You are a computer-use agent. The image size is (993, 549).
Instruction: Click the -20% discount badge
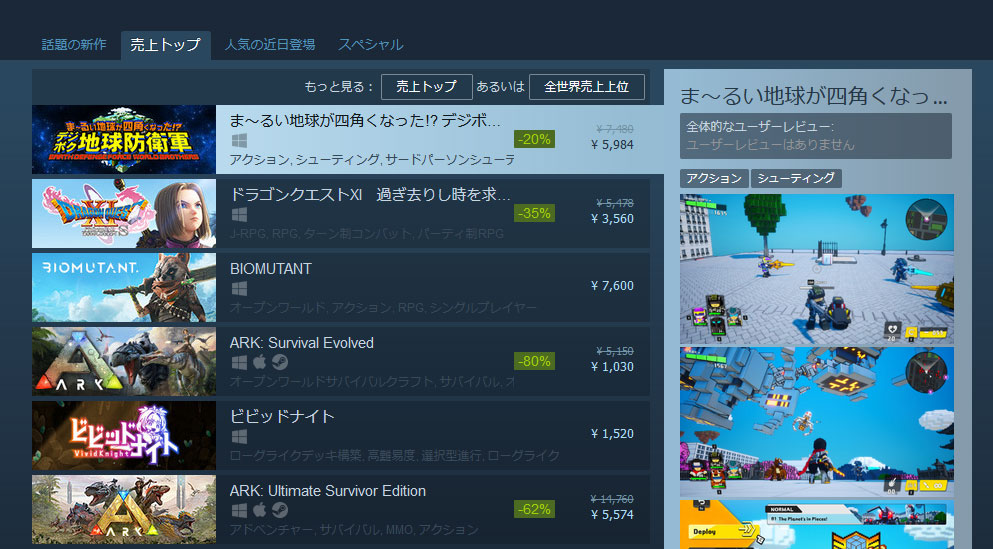click(x=534, y=139)
